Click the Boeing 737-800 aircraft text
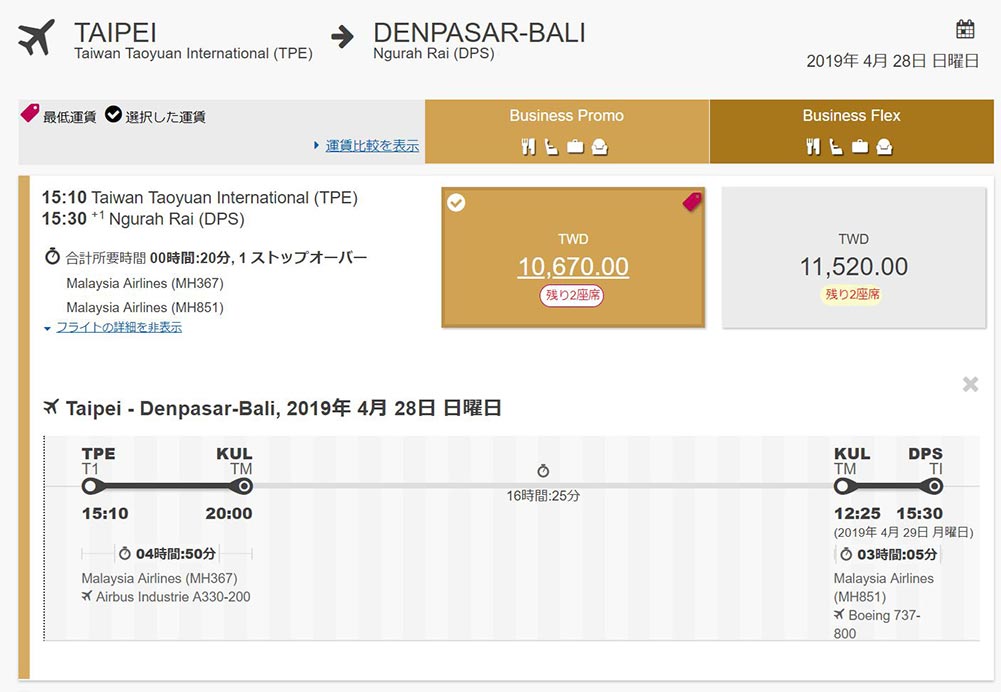The width and height of the screenshot is (1001, 692). (877, 624)
